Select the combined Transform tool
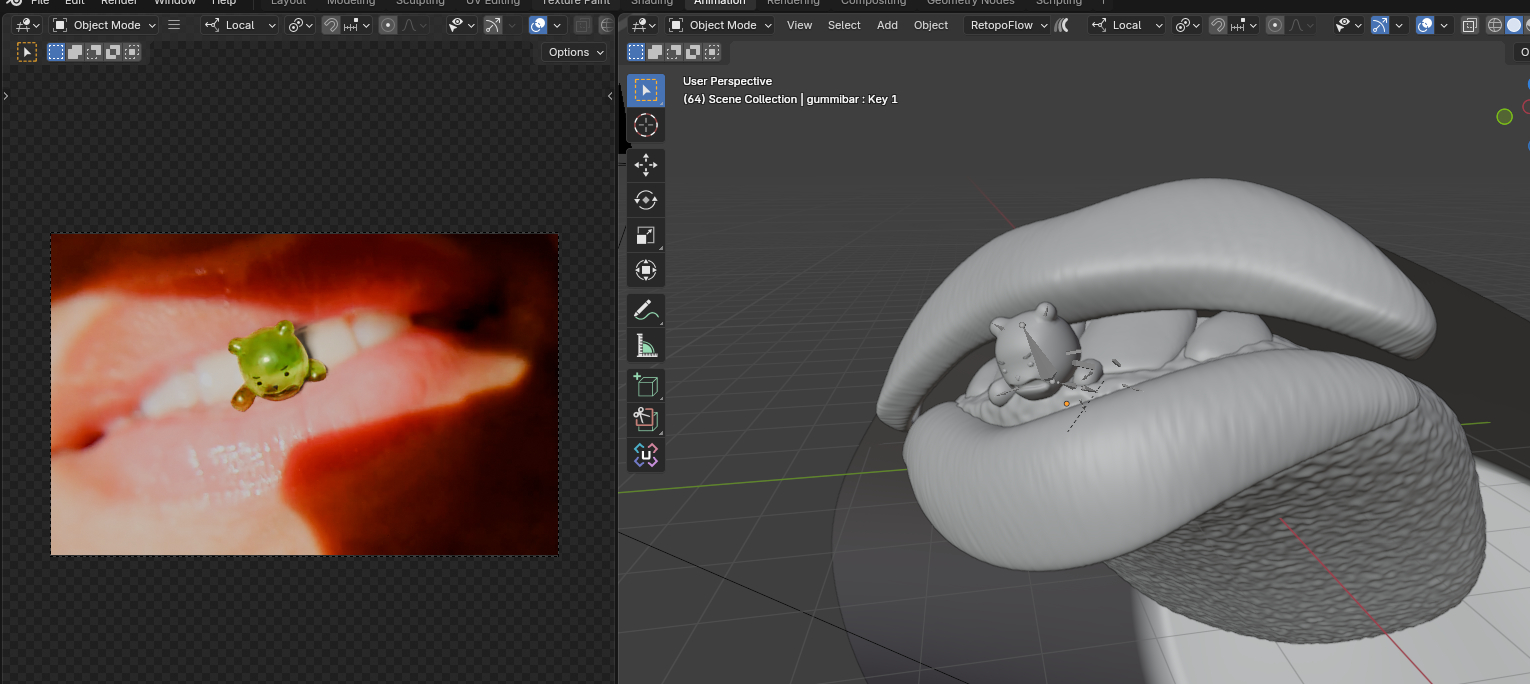The height and width of the screenshot is (684, 1530). 646,271
